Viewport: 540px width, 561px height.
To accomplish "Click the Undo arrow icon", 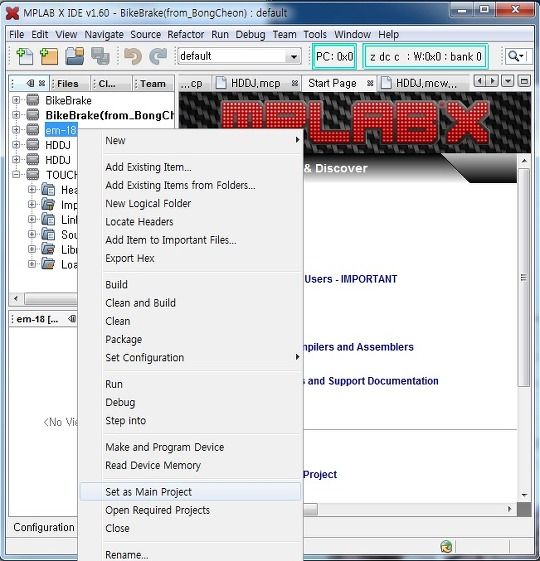I will [133, 56].
